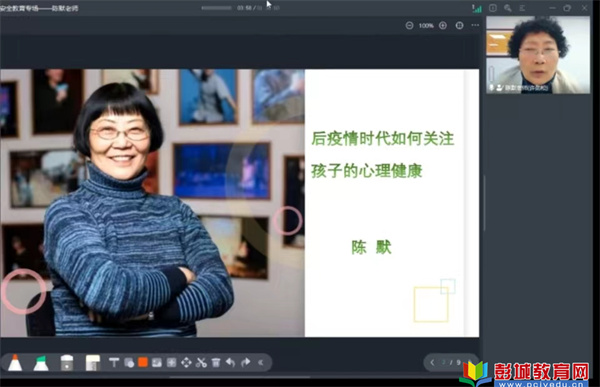Click the presenter's webcam video thumbnail
600x387 pixels.
pos(538,55)
